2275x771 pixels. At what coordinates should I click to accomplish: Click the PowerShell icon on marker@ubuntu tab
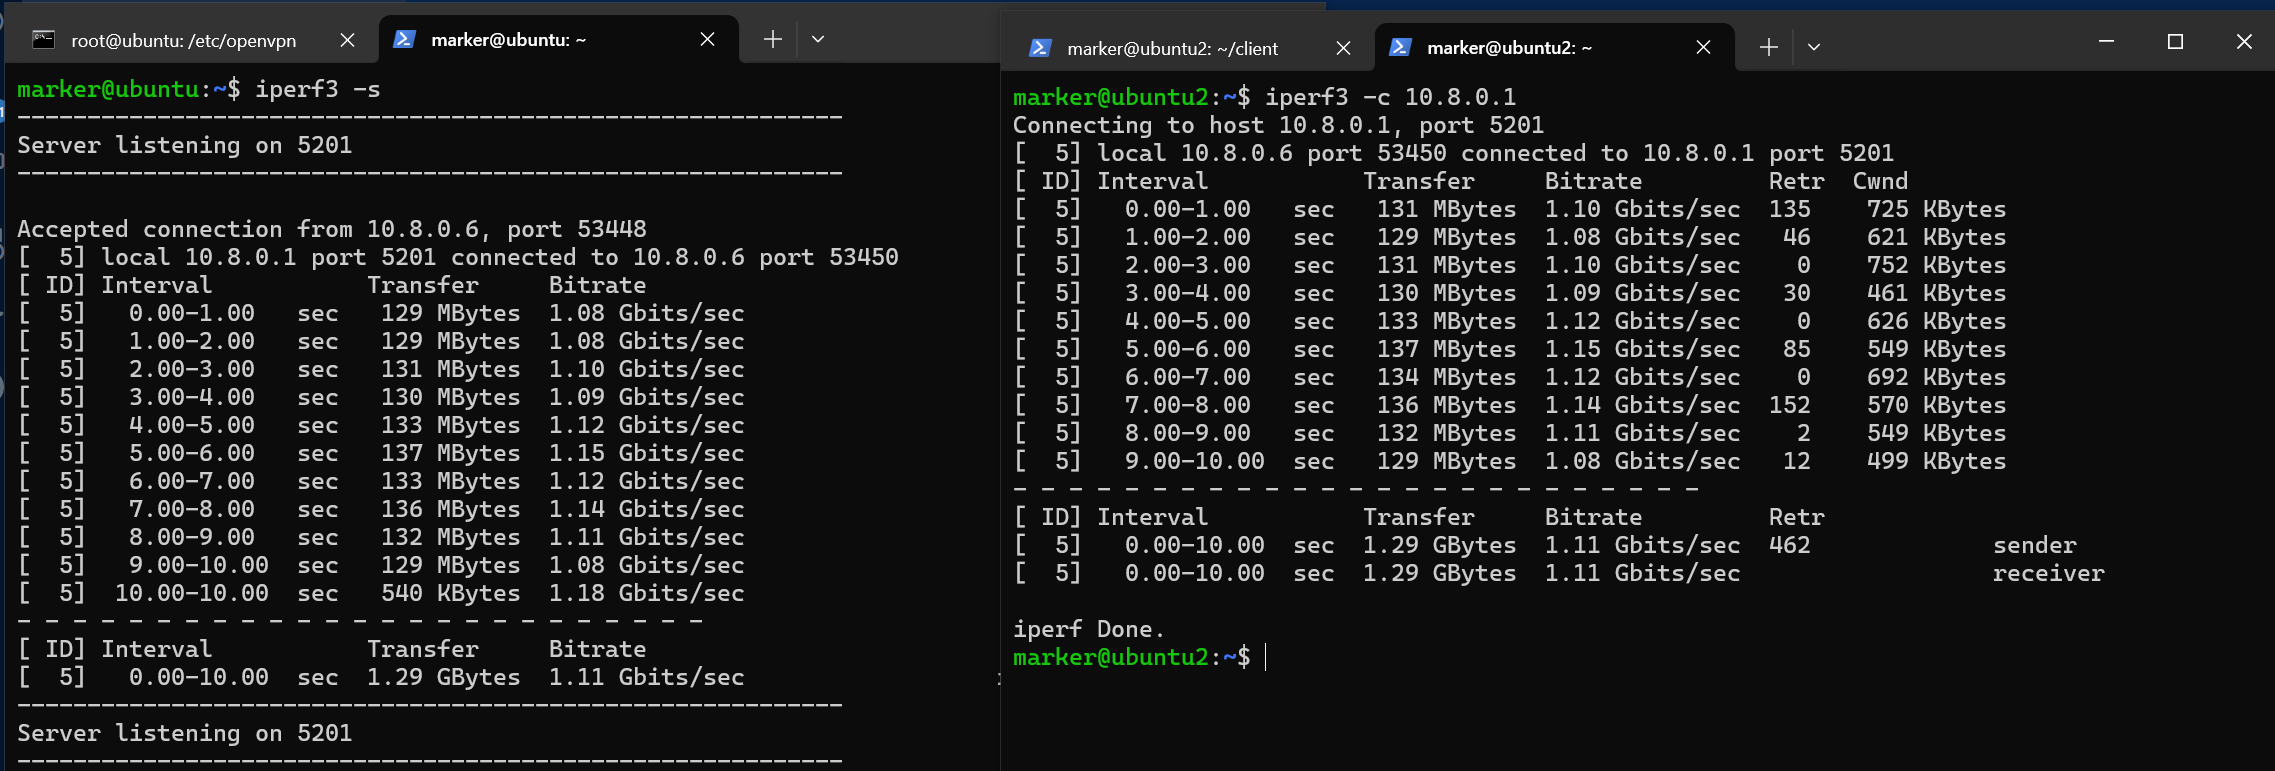pyautogui.click(x=404, y=39)
